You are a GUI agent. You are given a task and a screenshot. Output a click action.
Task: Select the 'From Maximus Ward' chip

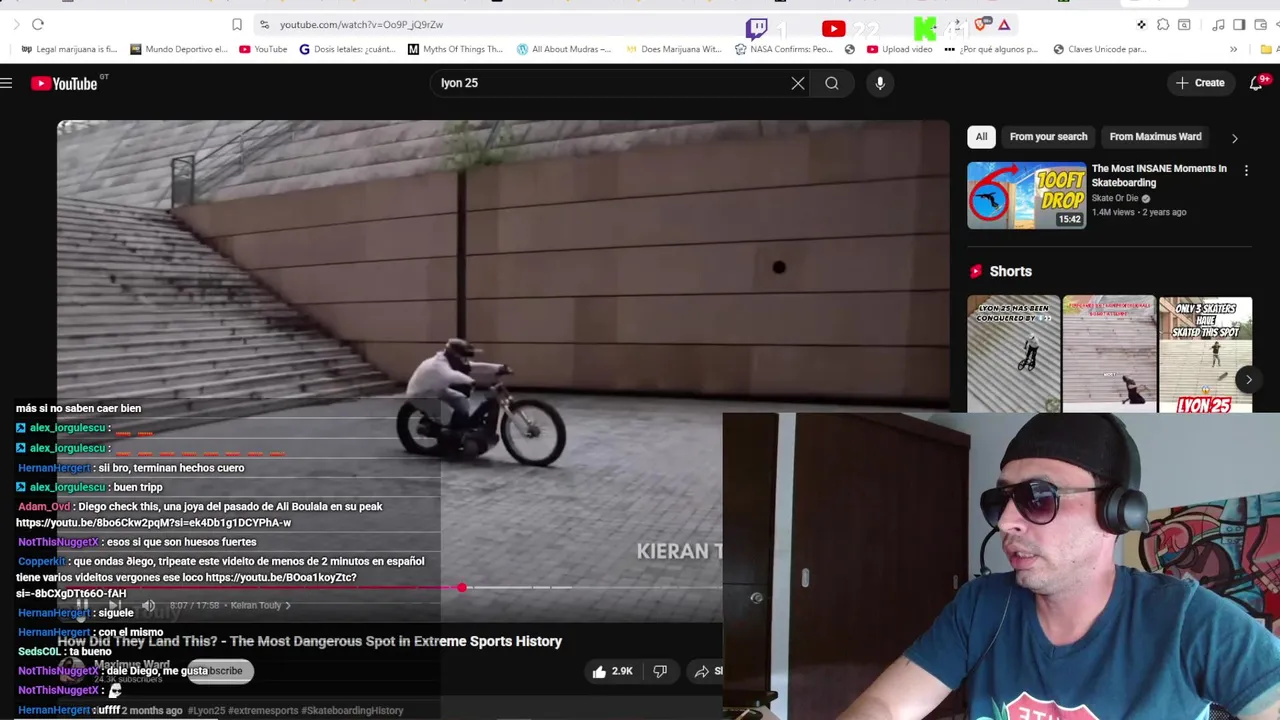tap(1155, 137)
